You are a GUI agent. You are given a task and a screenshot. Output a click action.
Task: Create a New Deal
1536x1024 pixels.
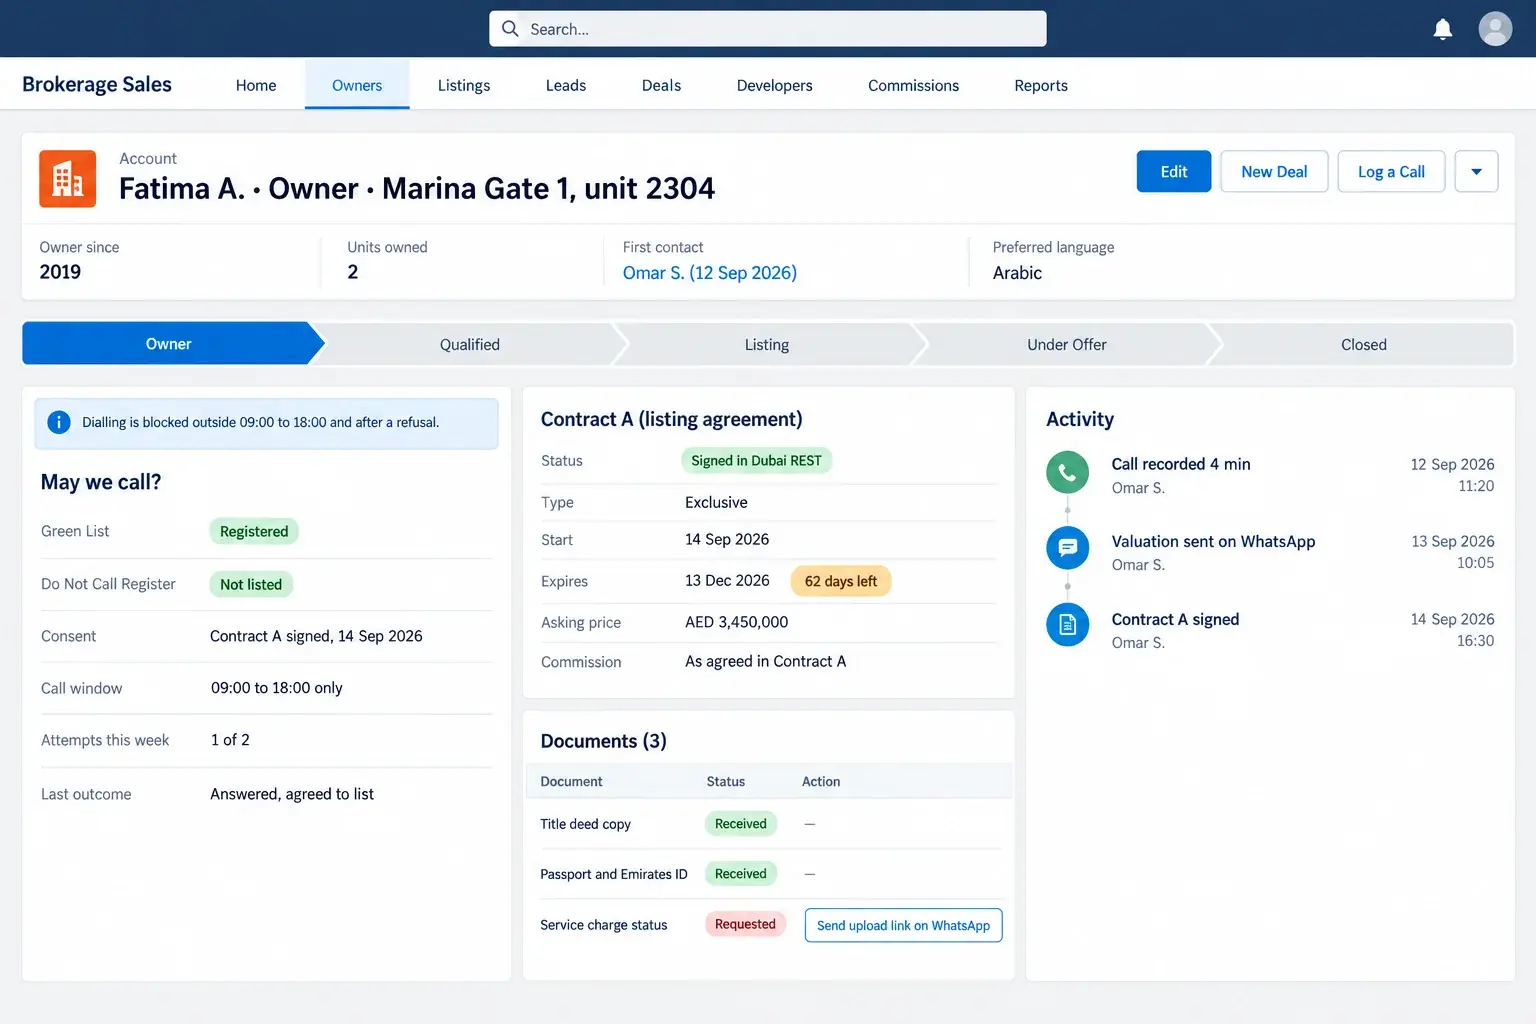pyautogui.click(x=1274, y=172)
